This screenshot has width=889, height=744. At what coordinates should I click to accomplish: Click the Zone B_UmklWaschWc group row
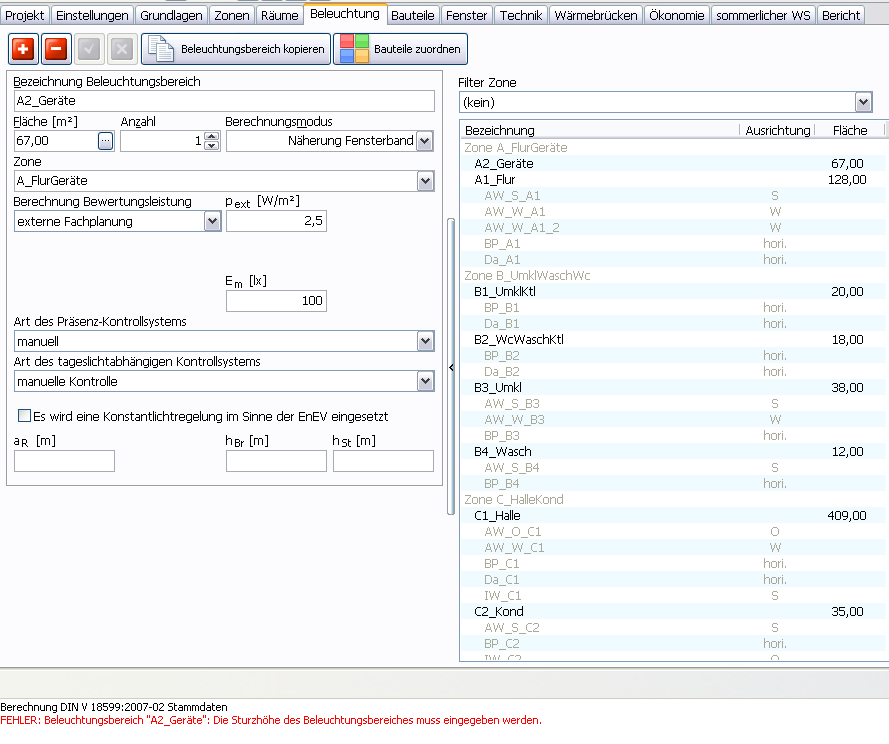(673, 276)
